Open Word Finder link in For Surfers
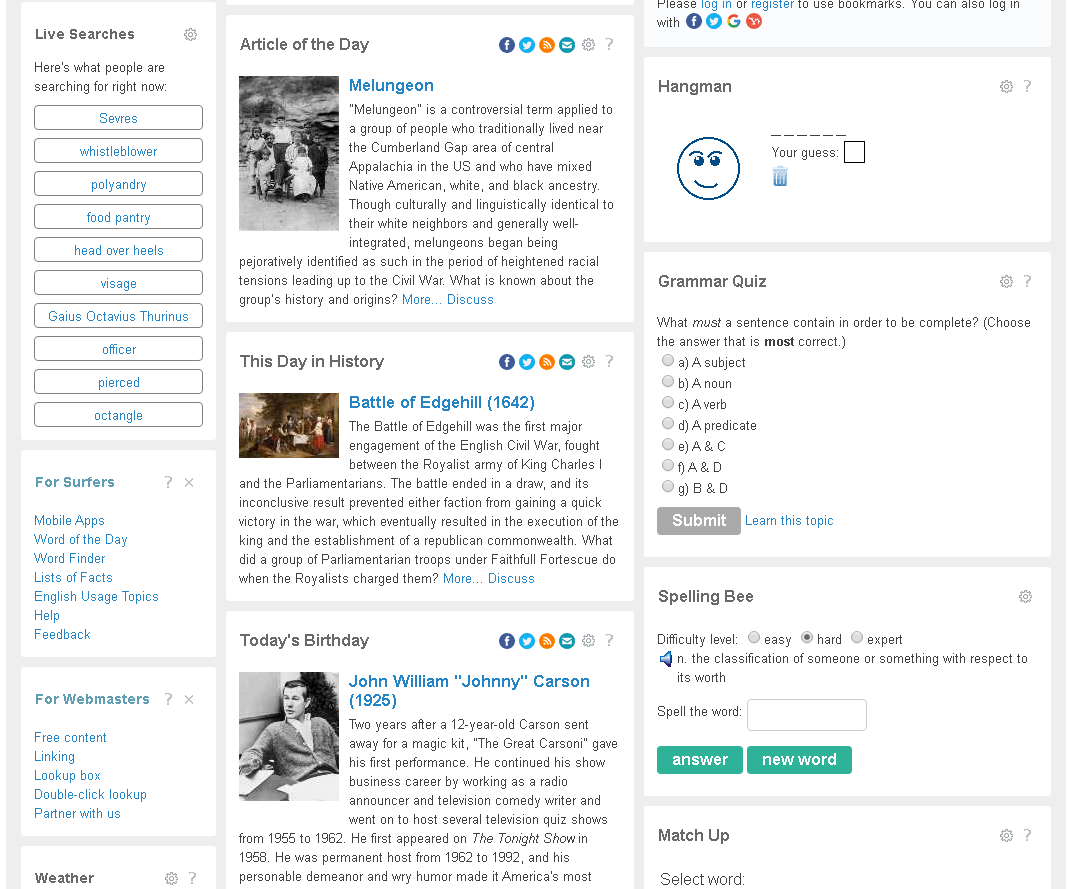Viewport: 1070px width, 889px height. click(70, 559)
